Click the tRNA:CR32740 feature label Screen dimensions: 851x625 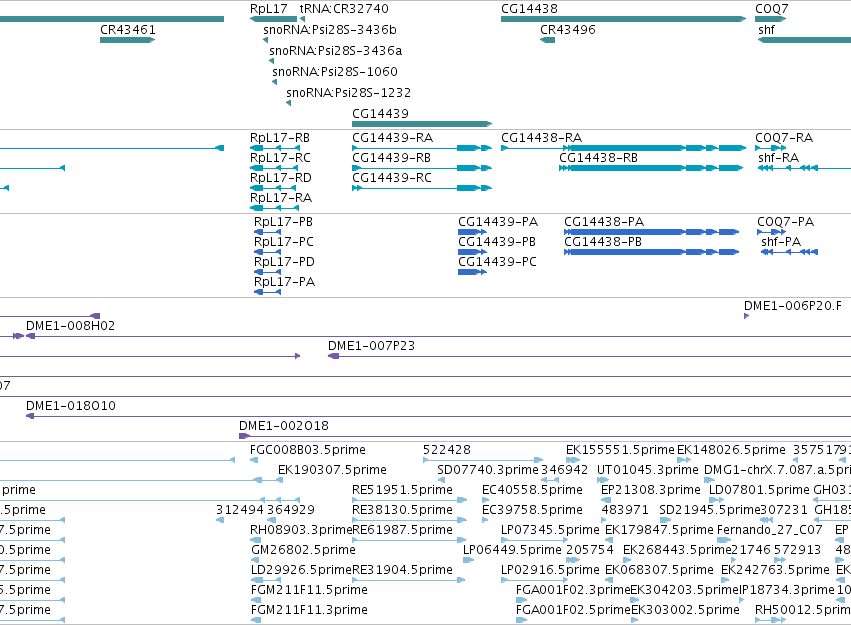coord(344,9)
